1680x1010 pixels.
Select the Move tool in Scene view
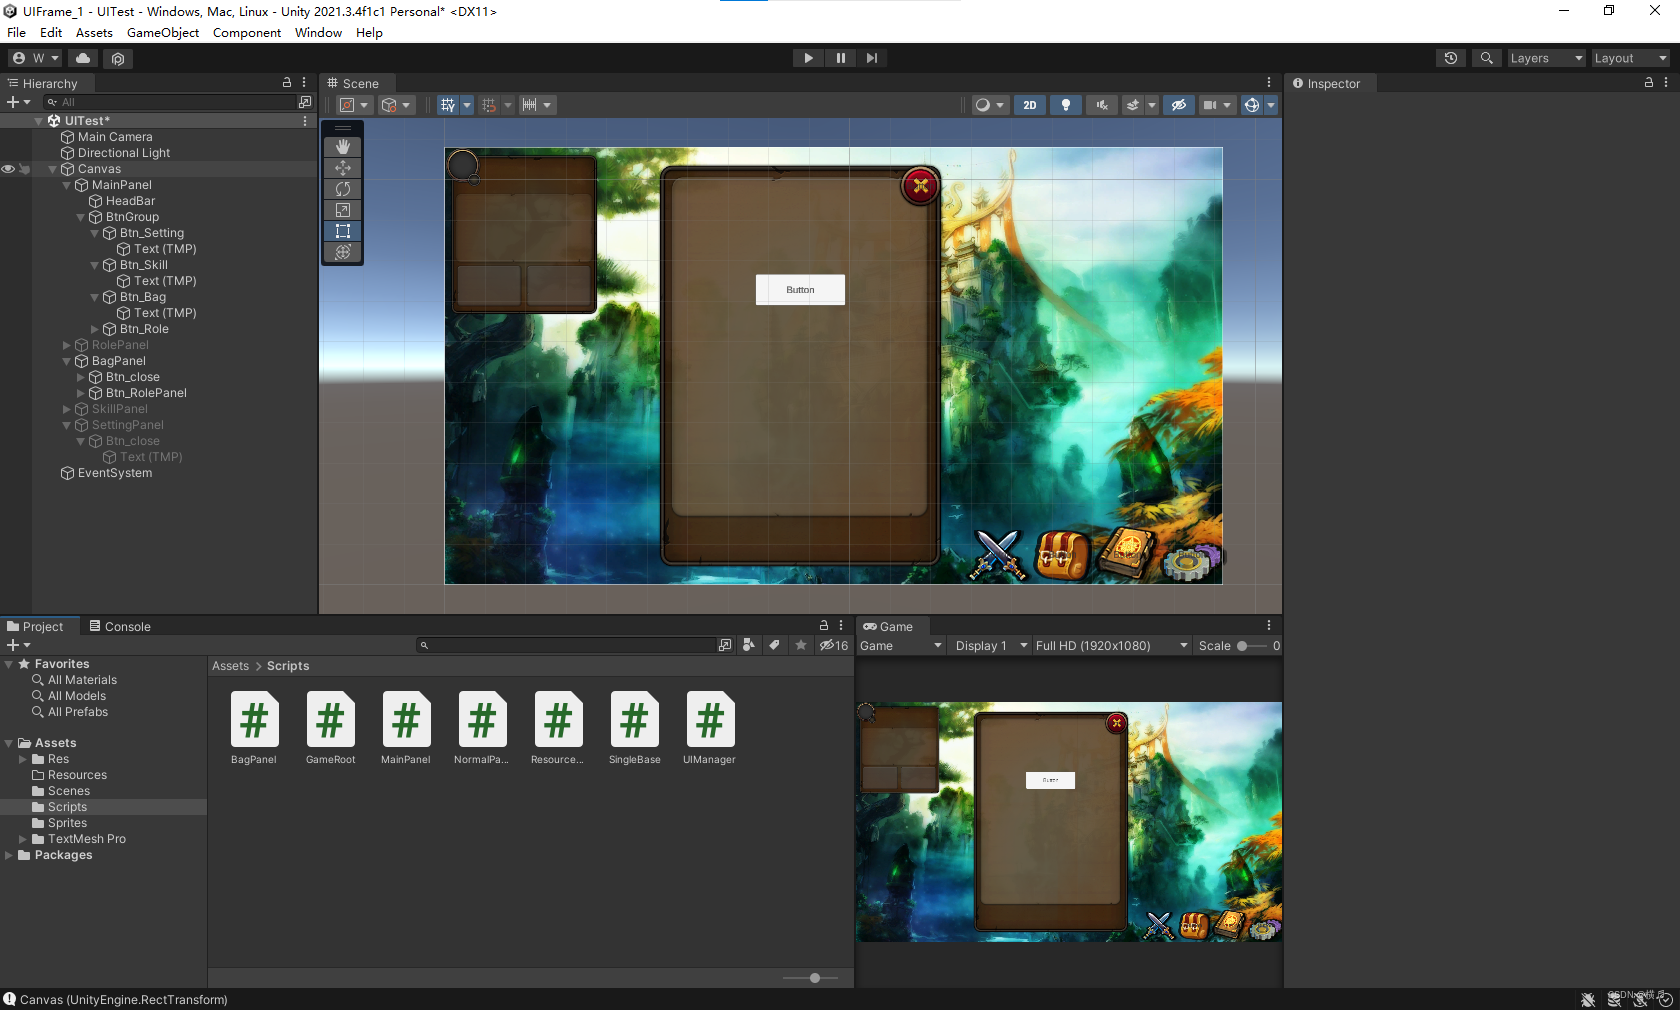[x=343, y=168]
